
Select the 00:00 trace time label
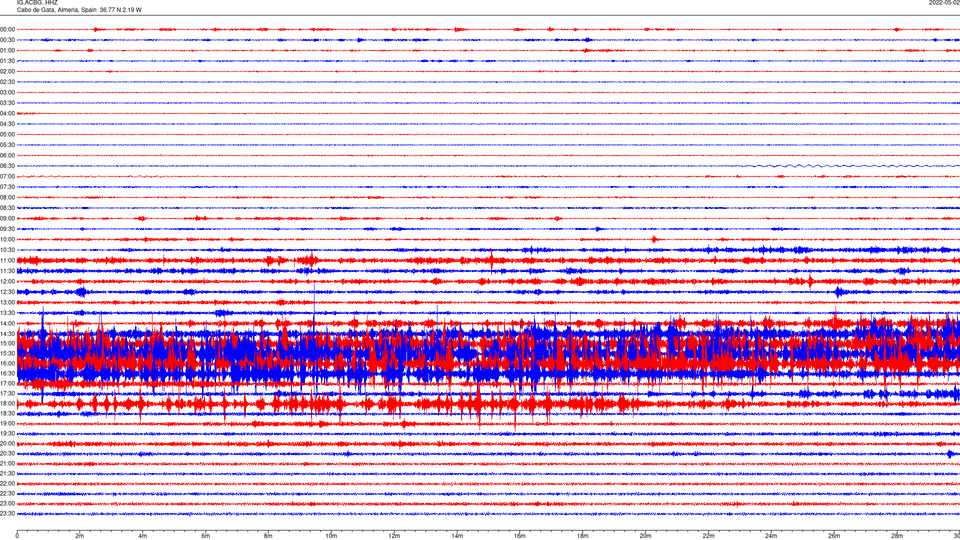tap(7, 29)
